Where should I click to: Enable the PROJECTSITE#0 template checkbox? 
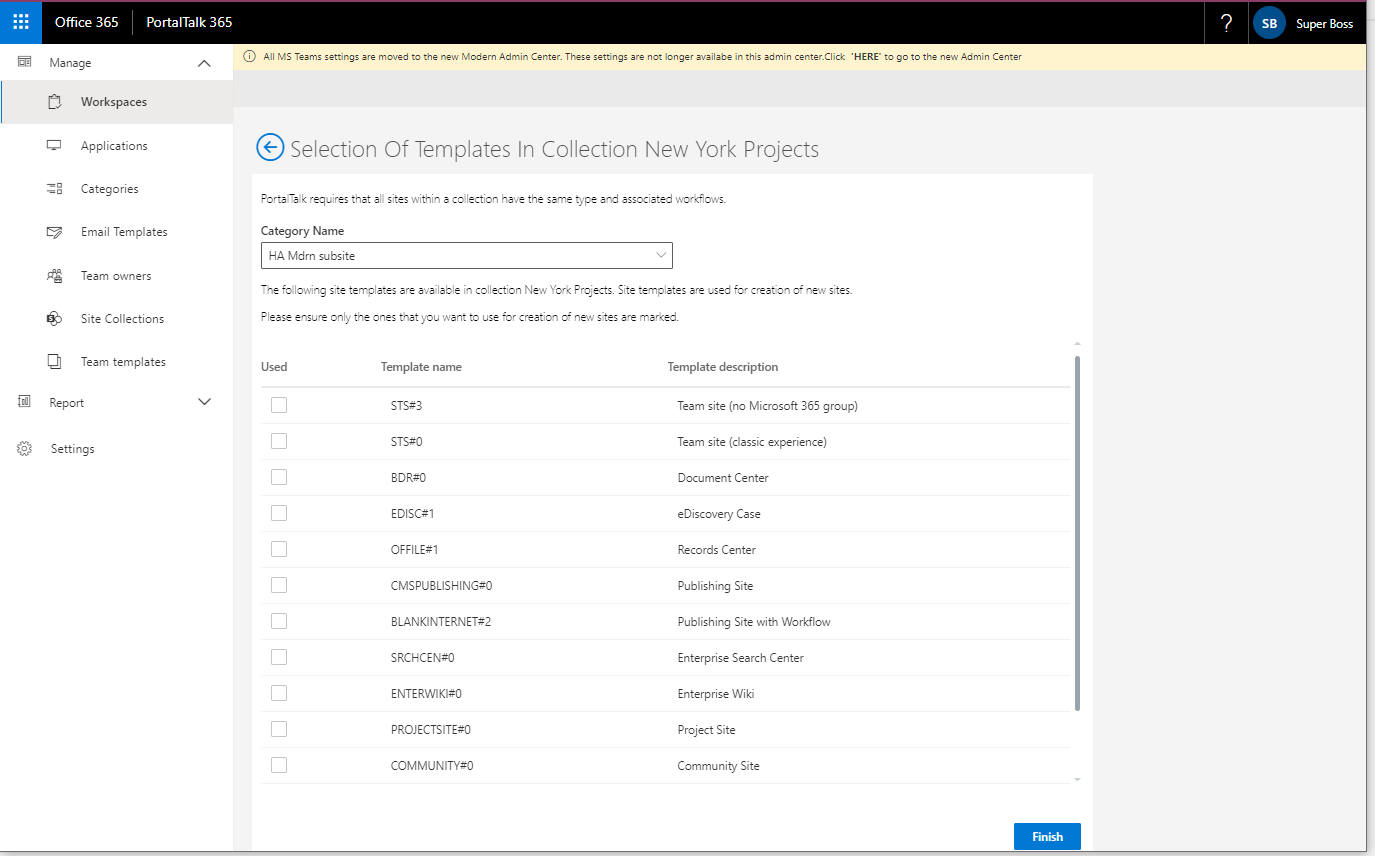(x=279, y=729)
